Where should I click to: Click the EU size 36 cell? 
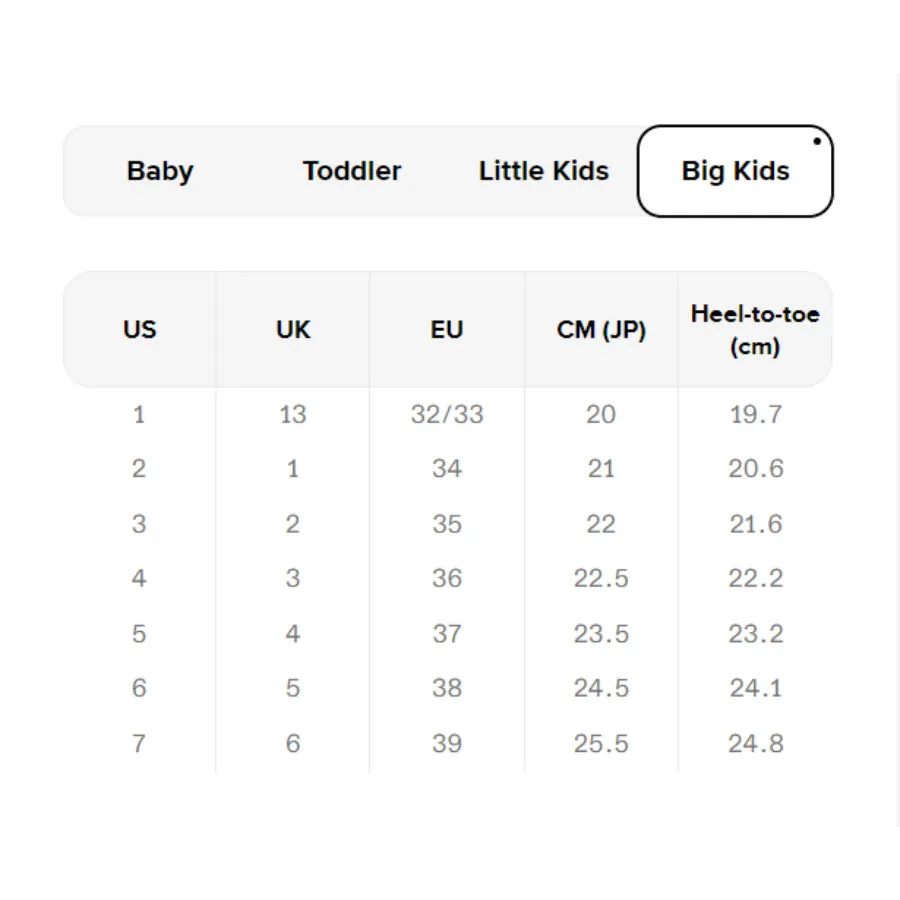[447, 578]
